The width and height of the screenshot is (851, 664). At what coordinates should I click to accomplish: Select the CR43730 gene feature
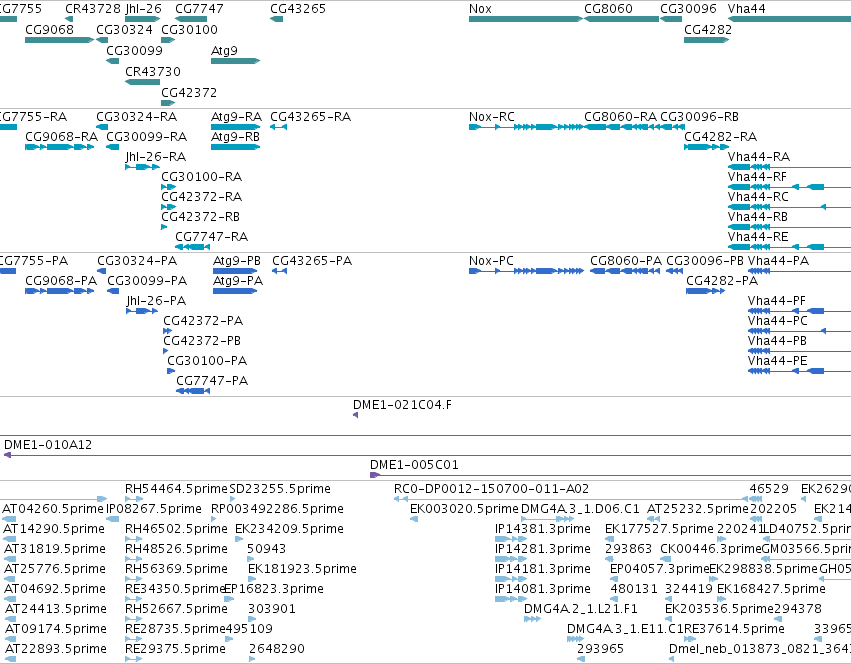click(142, 82)
